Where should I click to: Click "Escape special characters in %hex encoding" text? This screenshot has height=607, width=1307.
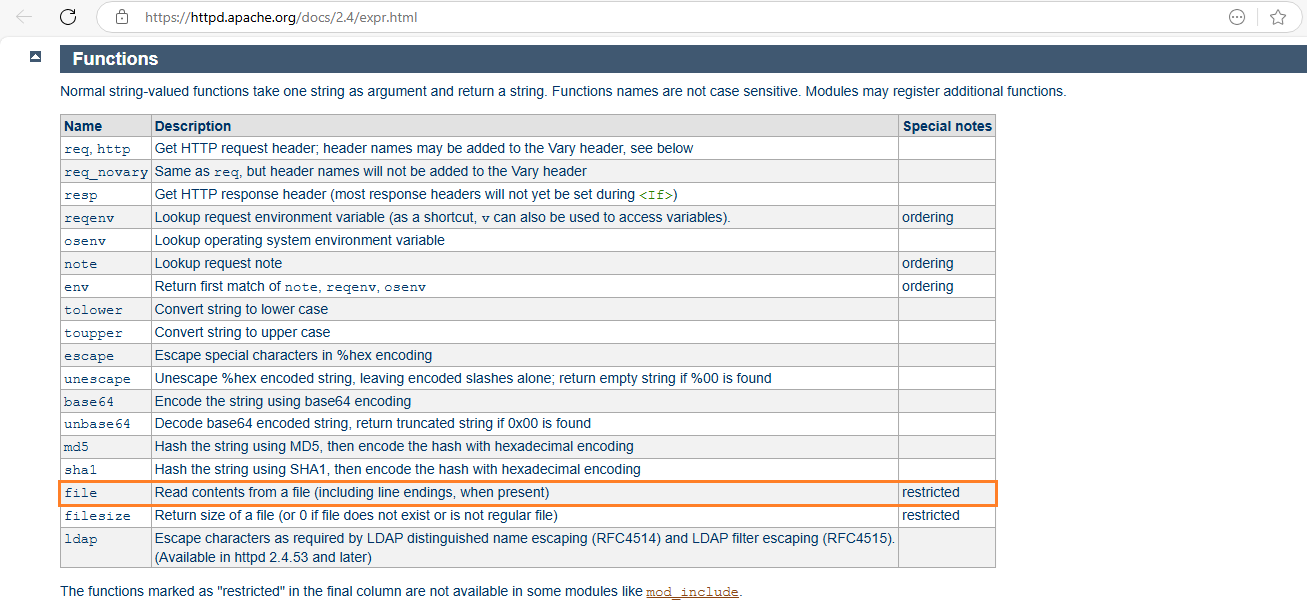pos(293,356)
